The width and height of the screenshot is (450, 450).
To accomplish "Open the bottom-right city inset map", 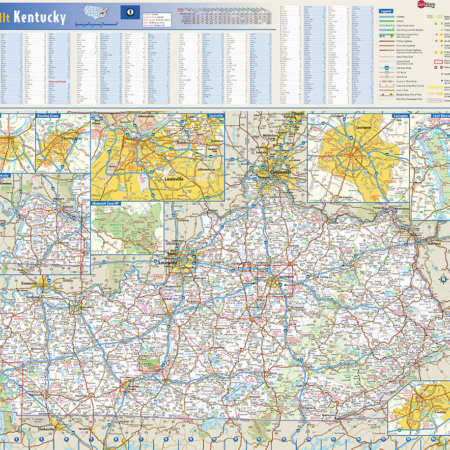I will click(419, 408).
